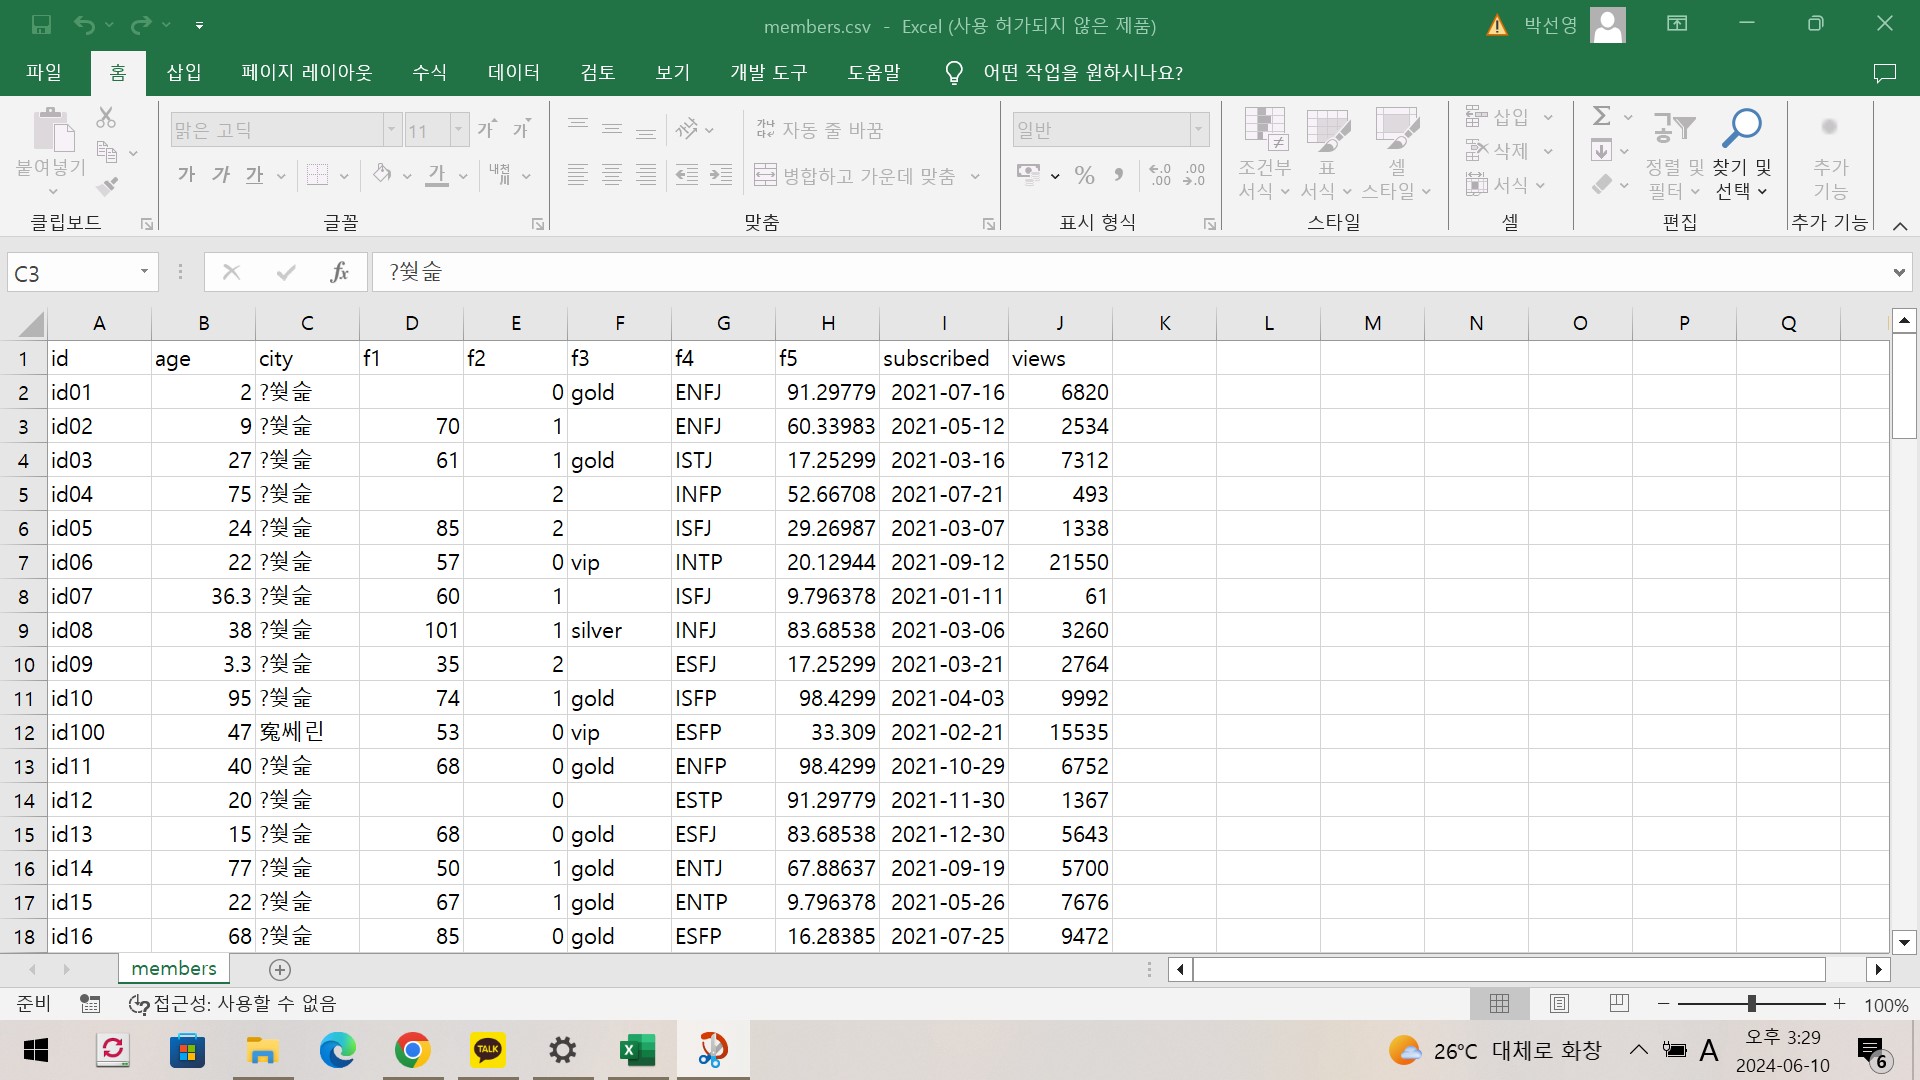The height and width of the screenshot is (1080, 1920).
Task: Open the font size dropdown
Action: click(459, 130)
